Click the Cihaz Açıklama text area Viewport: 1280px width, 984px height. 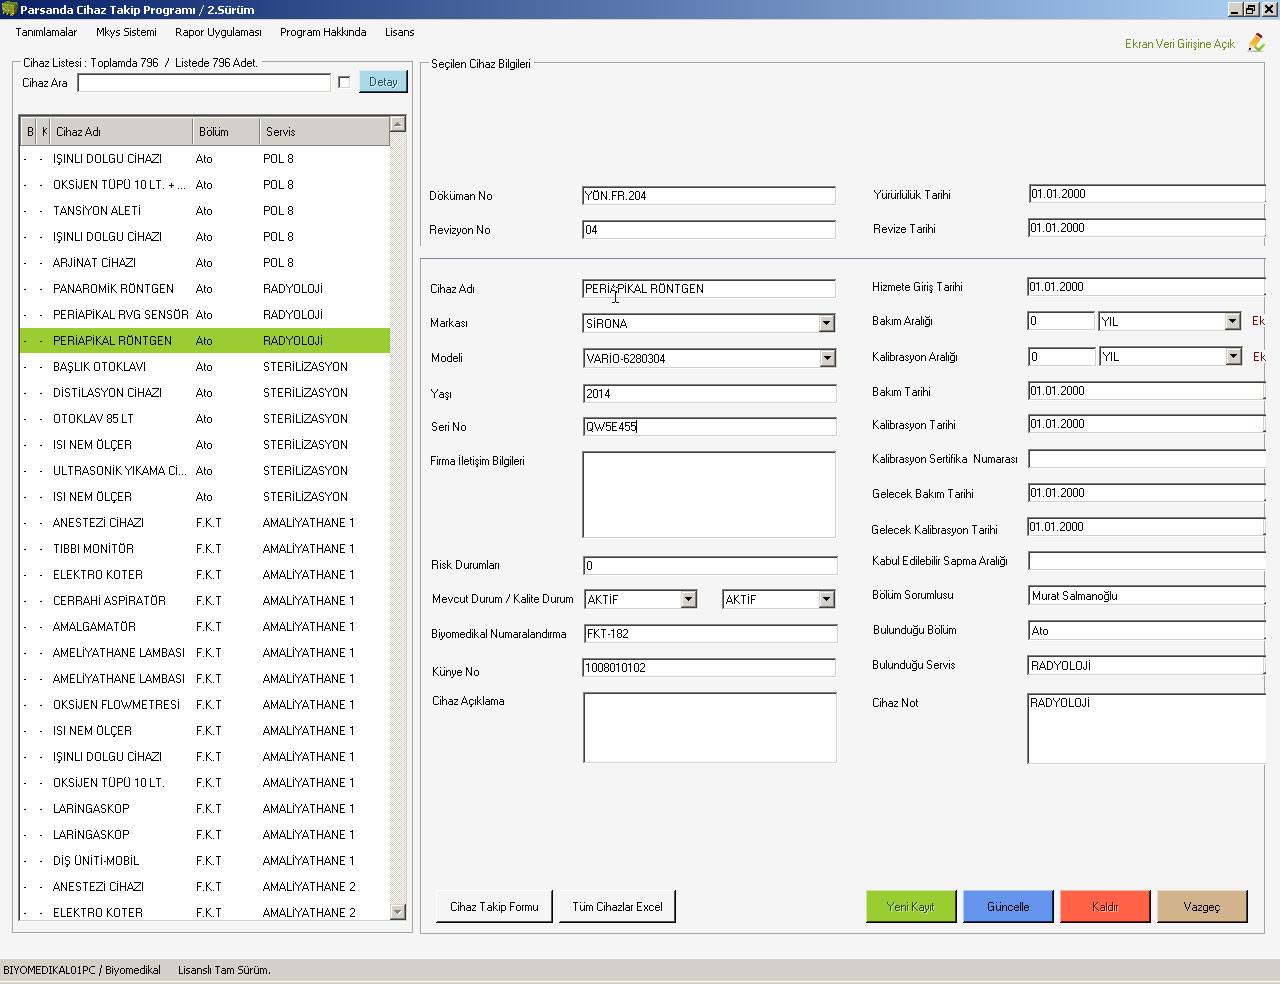pyautogui.click(x=710, y=727)
